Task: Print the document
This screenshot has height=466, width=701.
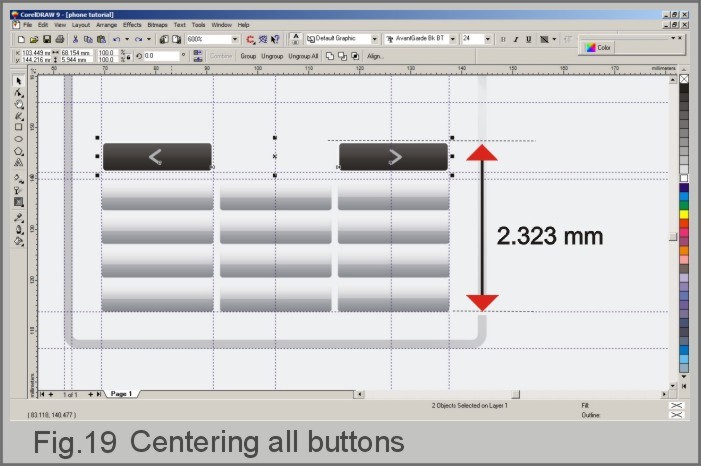Action: pos(59,39)
